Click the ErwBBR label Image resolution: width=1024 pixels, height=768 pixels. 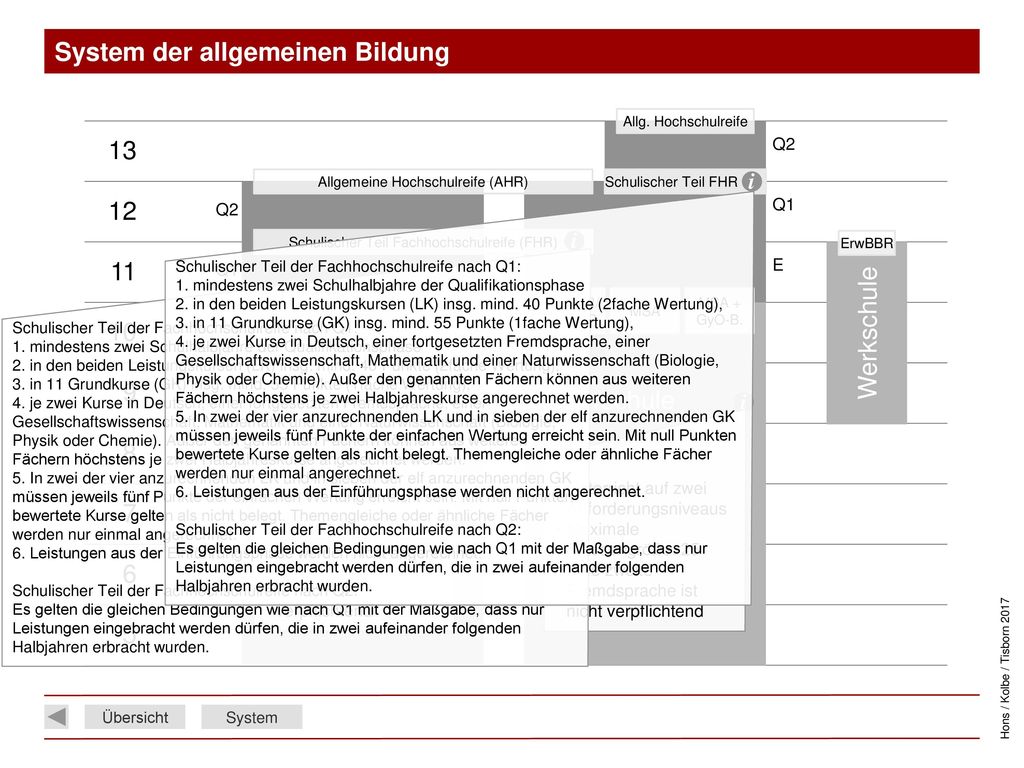(867, 243)
